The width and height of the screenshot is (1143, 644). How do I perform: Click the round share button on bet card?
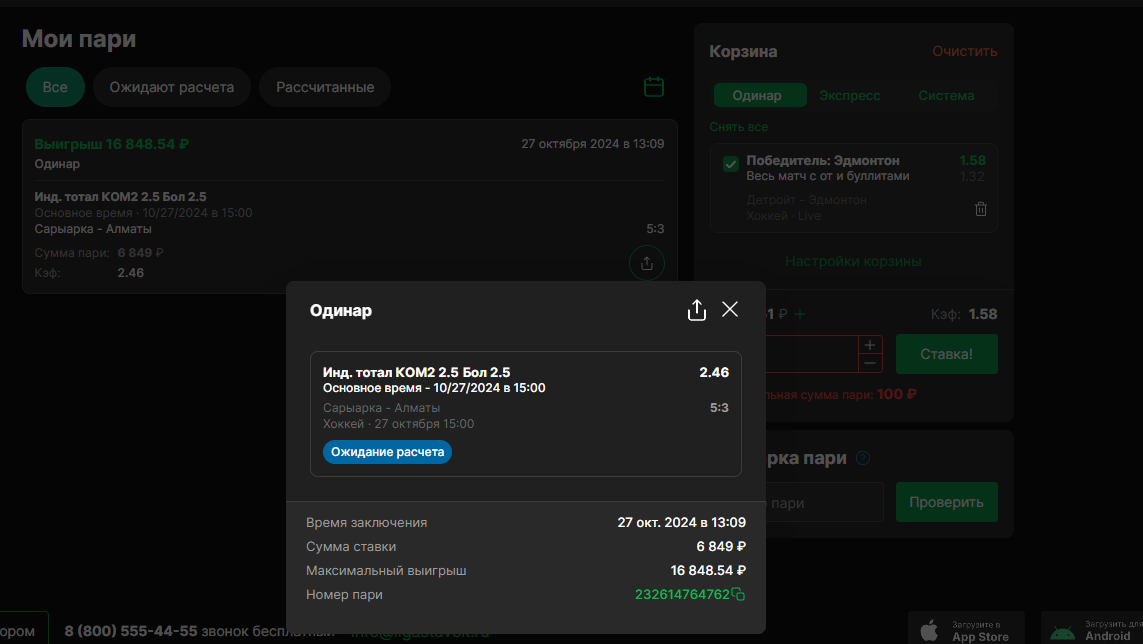[x=646, y=263]
